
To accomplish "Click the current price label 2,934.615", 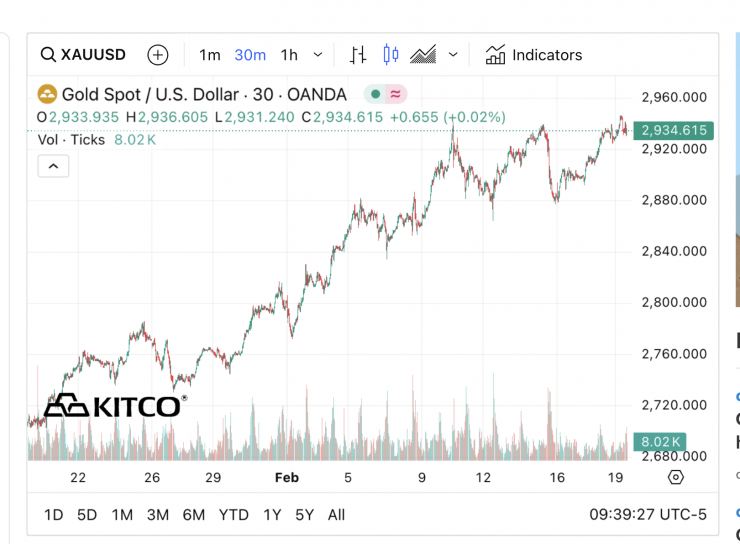I will [x=674, y=131].
